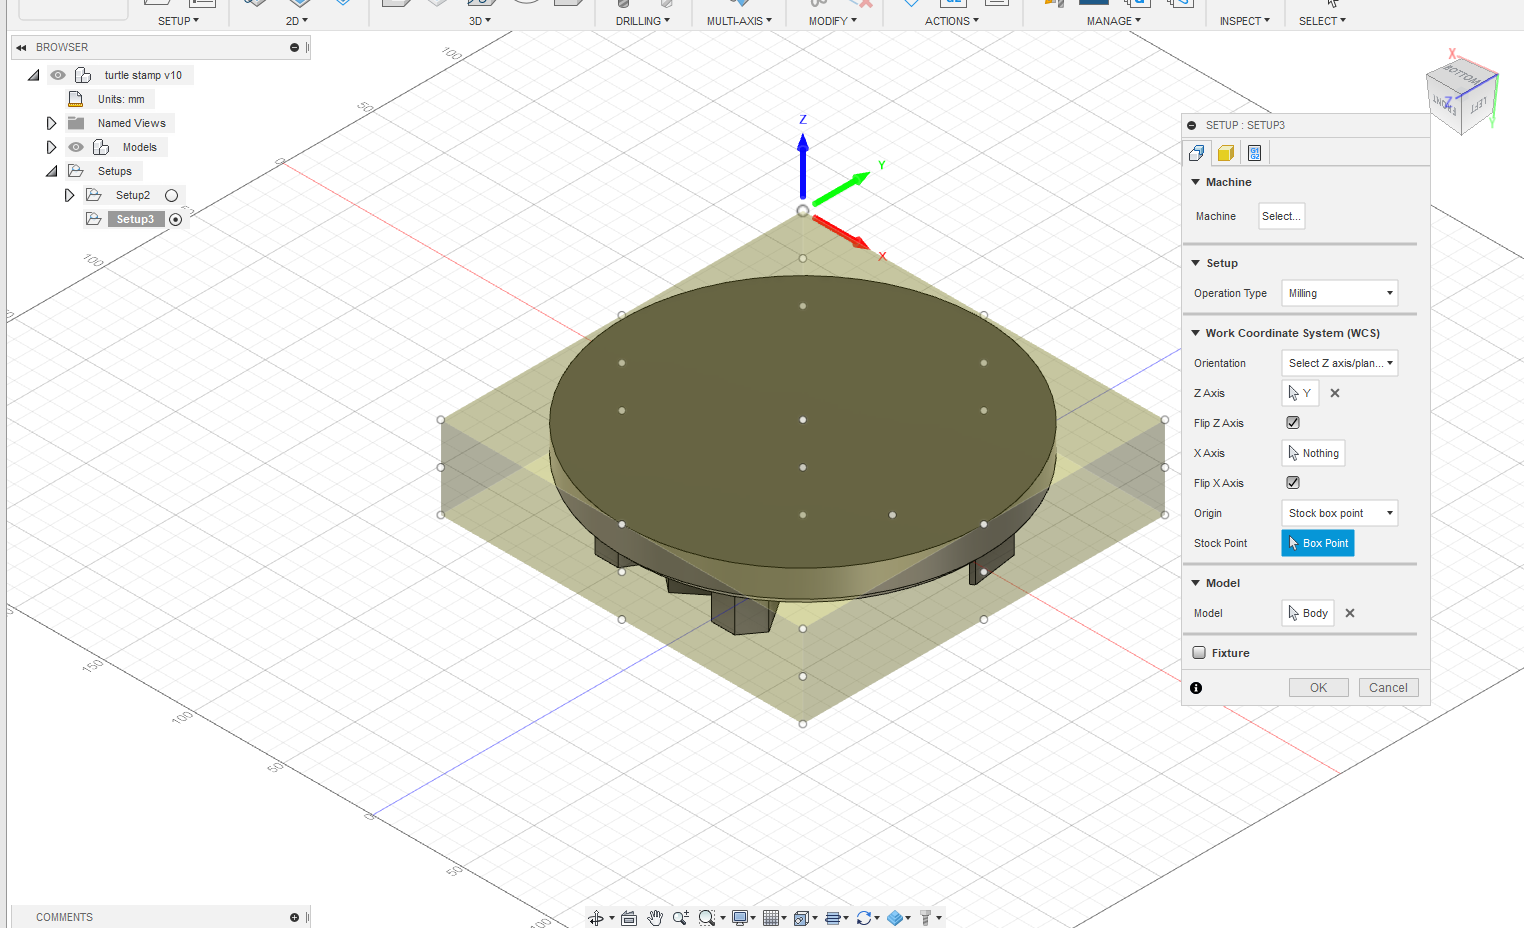Click the X Axis Nothing selection button

tap(1313, 453)
